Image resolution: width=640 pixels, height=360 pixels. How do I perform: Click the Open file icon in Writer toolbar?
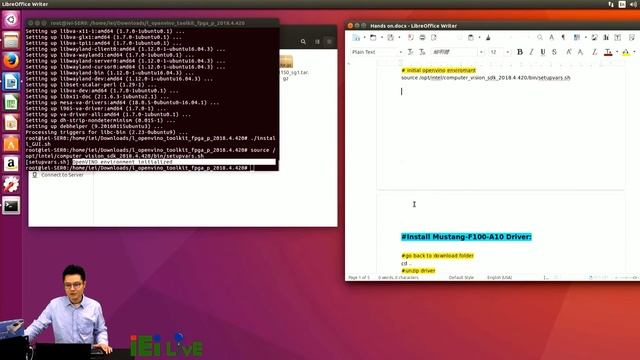373,38
